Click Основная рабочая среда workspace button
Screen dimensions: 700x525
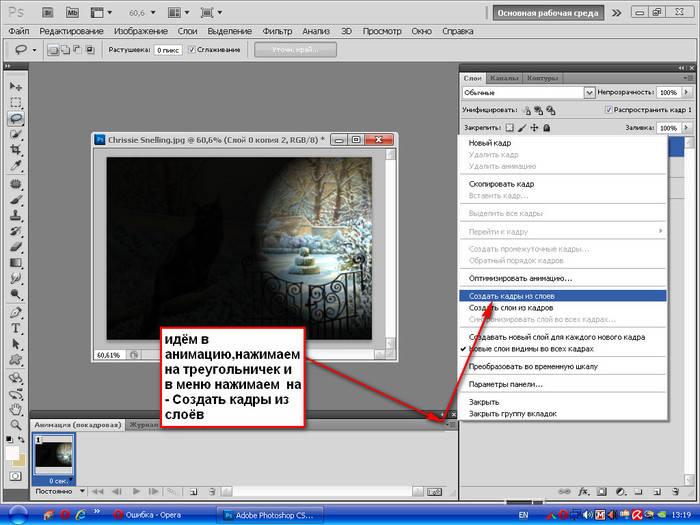coord(548,13)
